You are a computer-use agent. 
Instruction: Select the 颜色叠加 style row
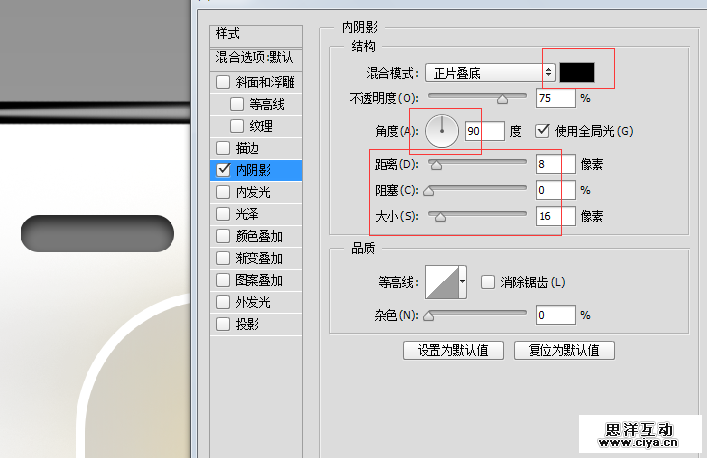256,236
